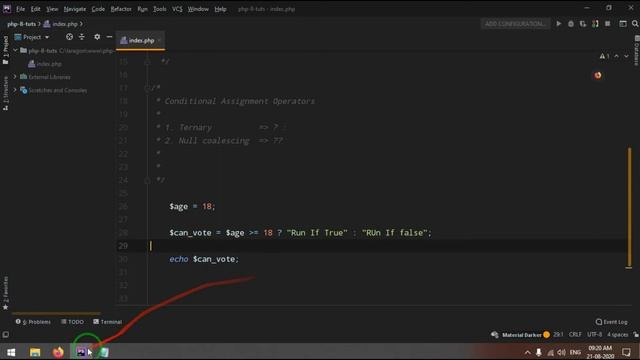Open the Problems tool window
The image size is (640, 360).
[x=33, y=322]
